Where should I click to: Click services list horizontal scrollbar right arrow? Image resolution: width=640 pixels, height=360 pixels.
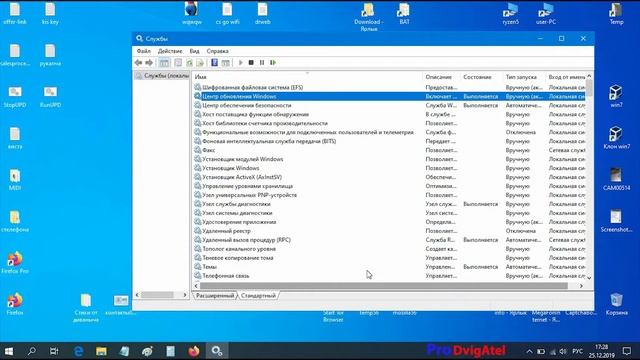[x=581, y=286]
